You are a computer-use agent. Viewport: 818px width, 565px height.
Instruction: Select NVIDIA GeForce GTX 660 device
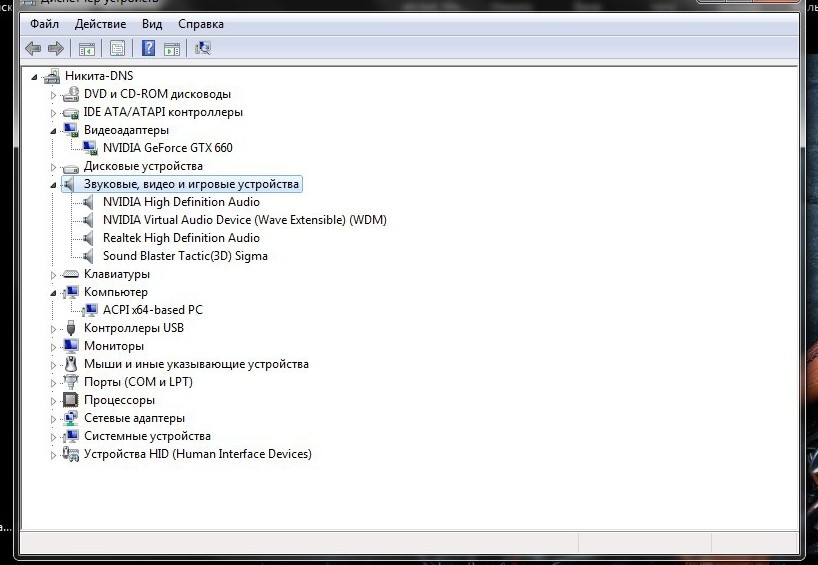point(167,148)
